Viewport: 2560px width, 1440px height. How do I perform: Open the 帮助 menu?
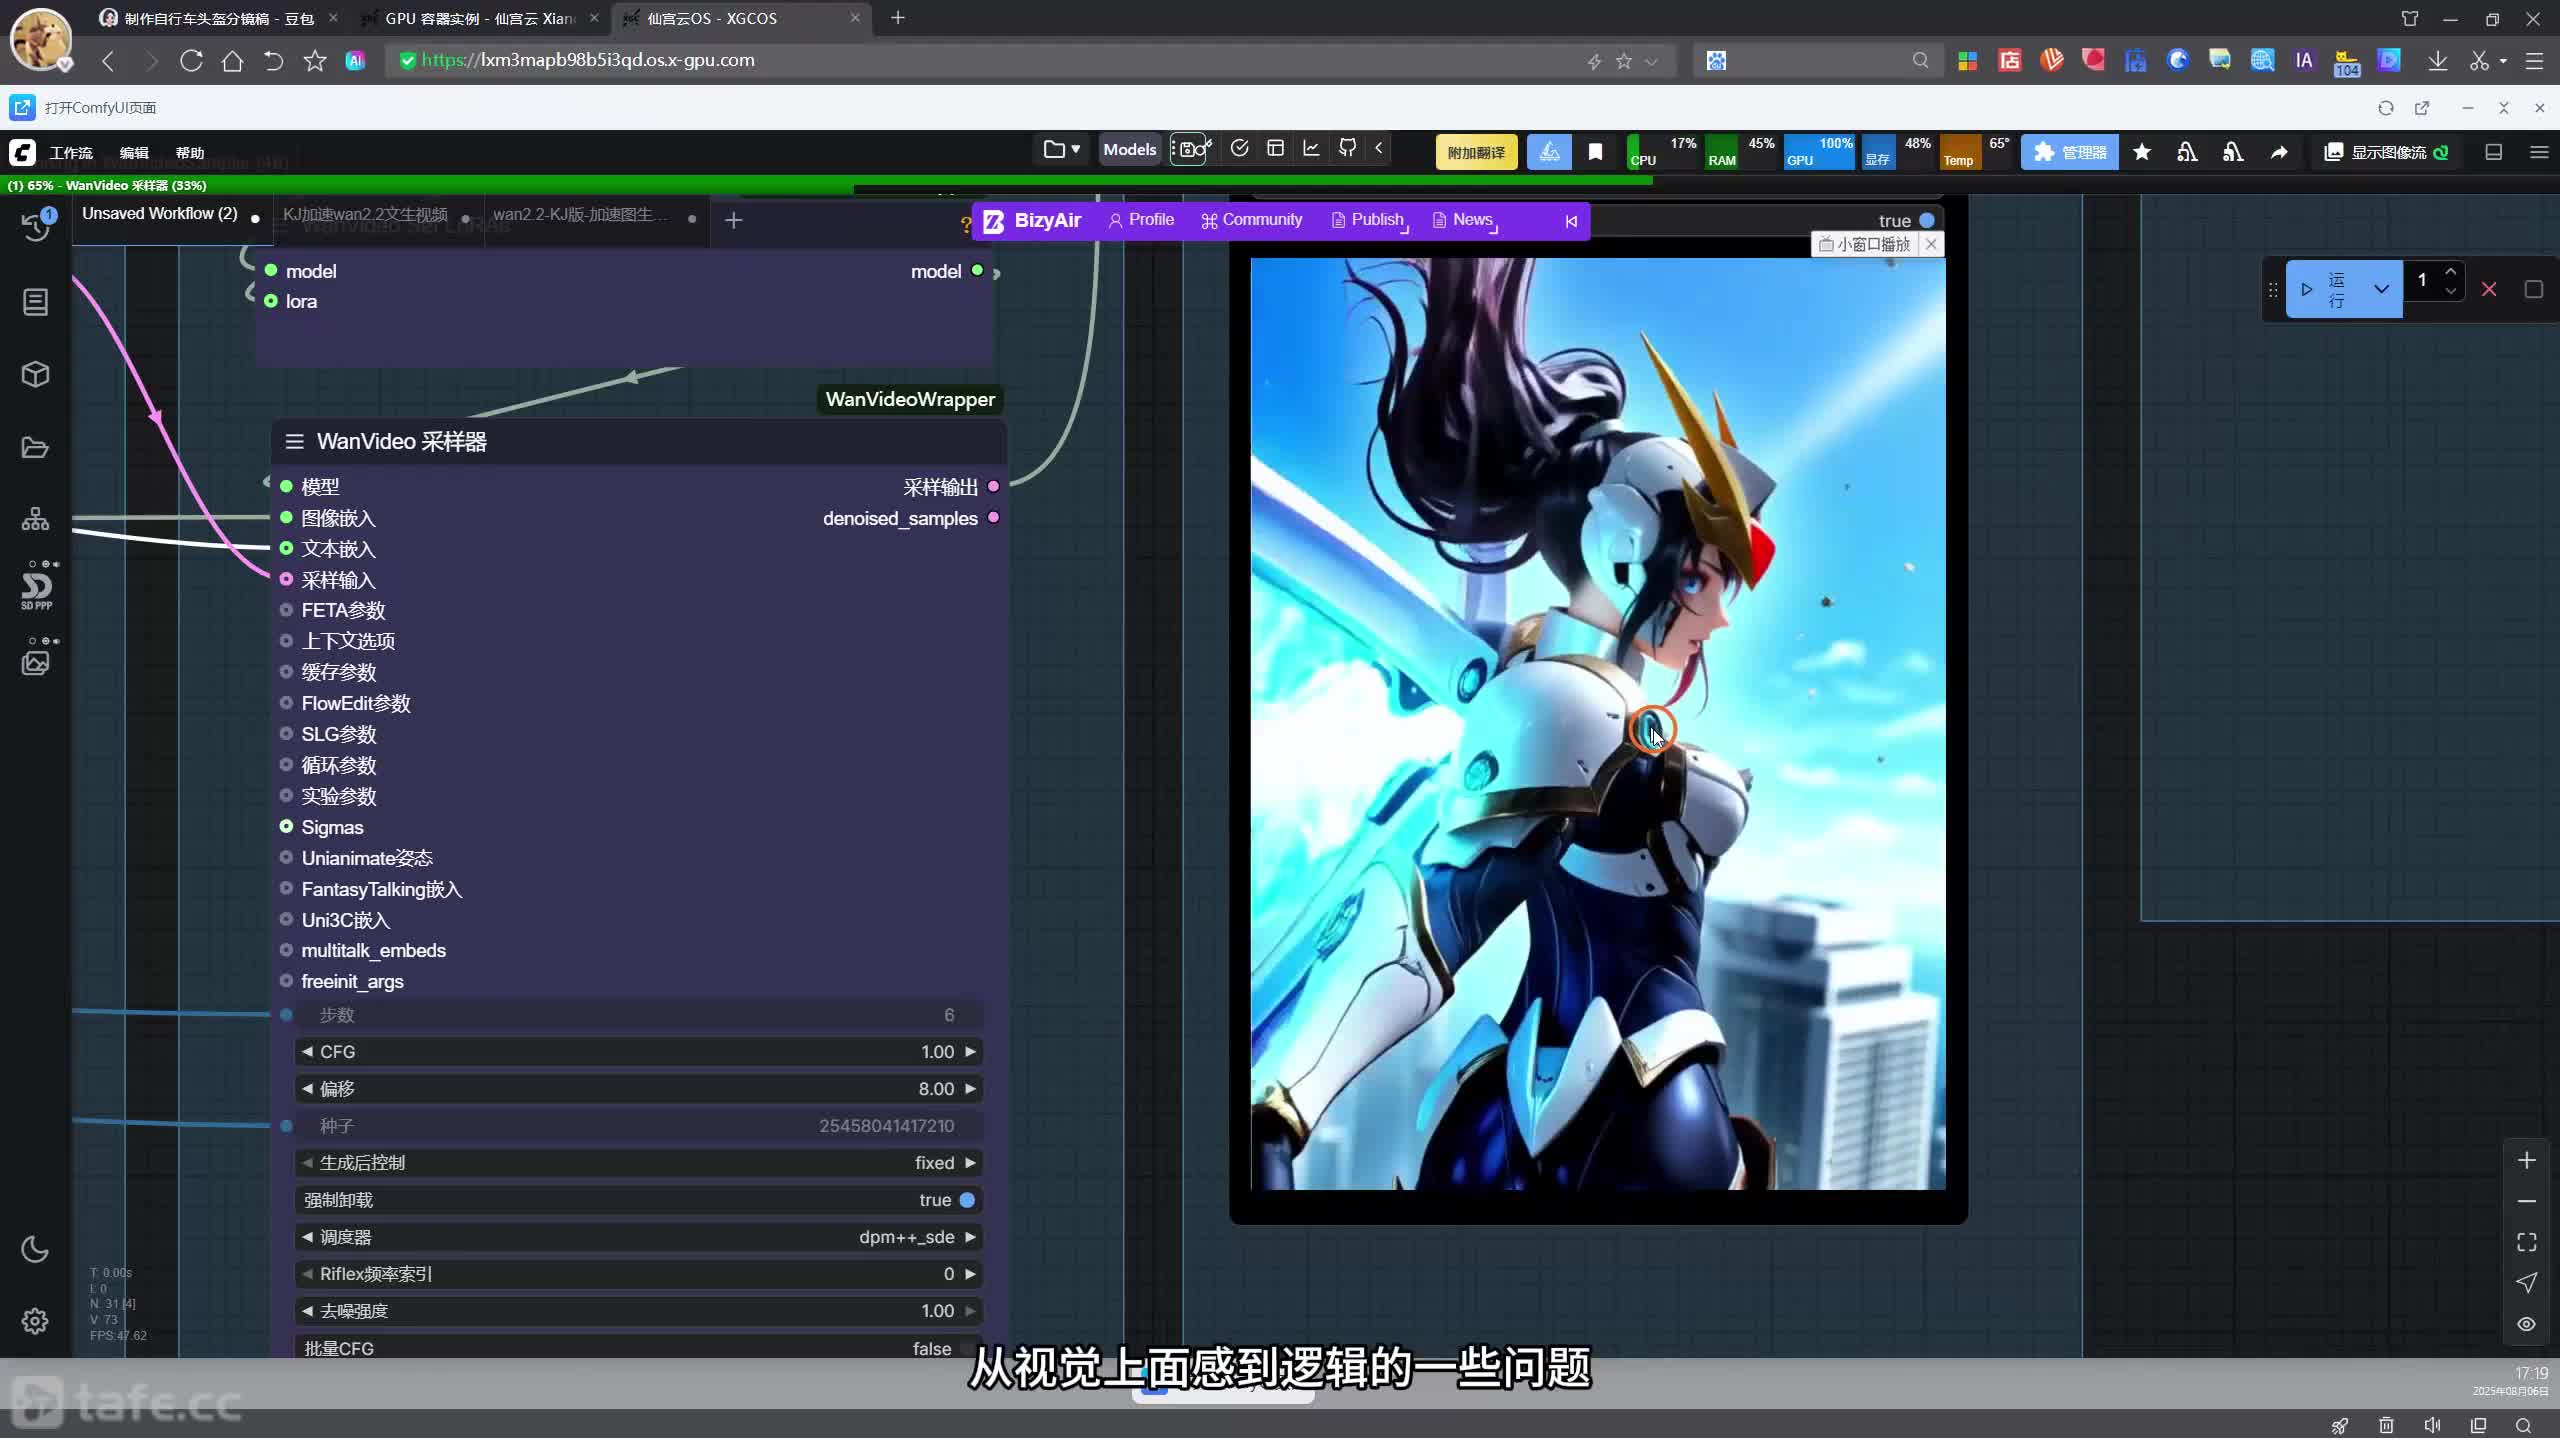click(x=190, y=153)
